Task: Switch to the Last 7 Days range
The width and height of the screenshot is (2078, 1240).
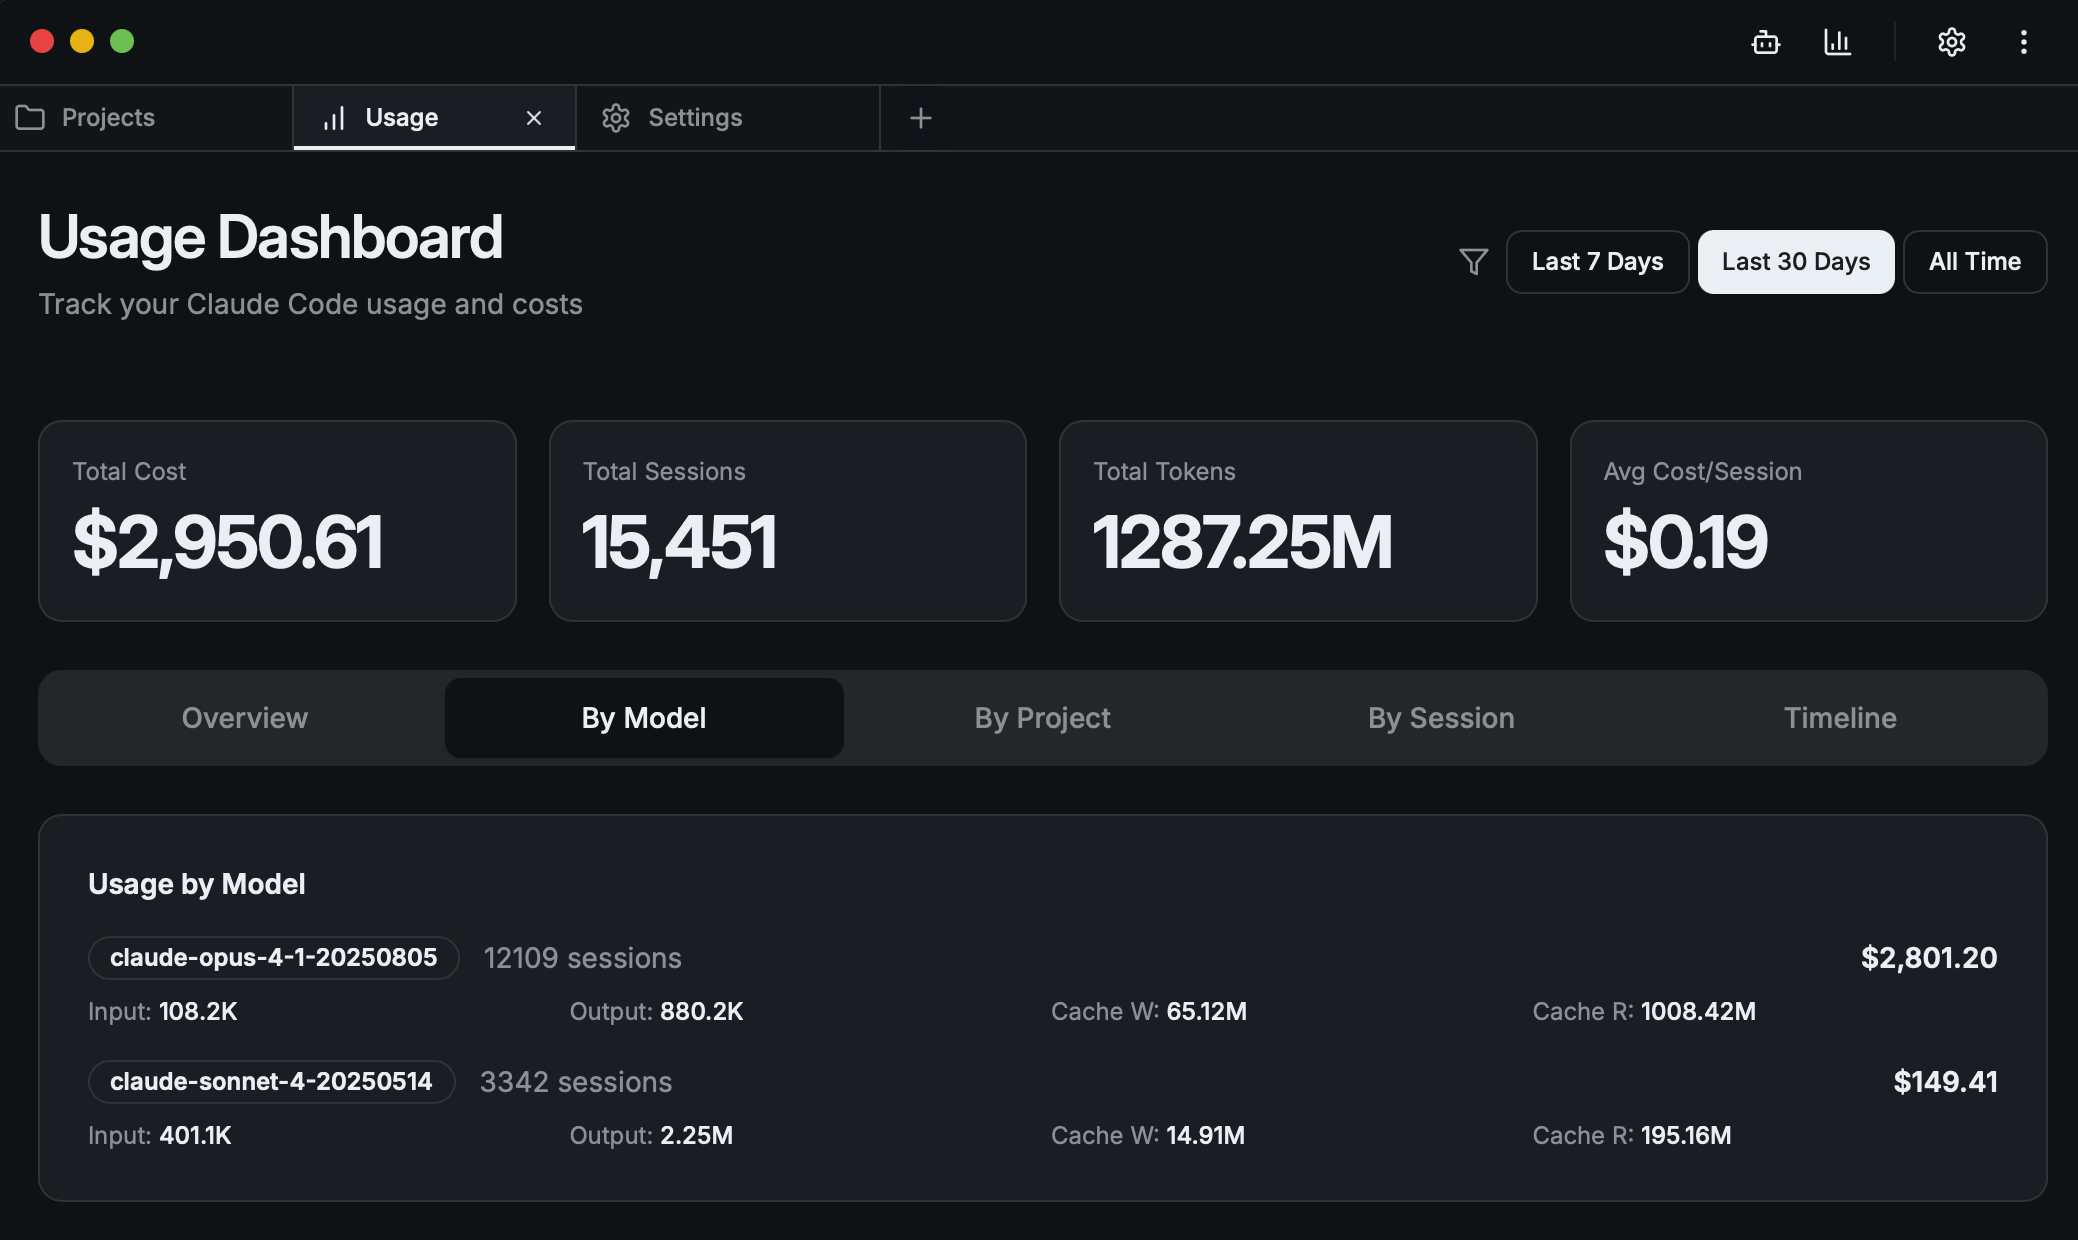Action: pyautogui.click(x=1597, y=261)
